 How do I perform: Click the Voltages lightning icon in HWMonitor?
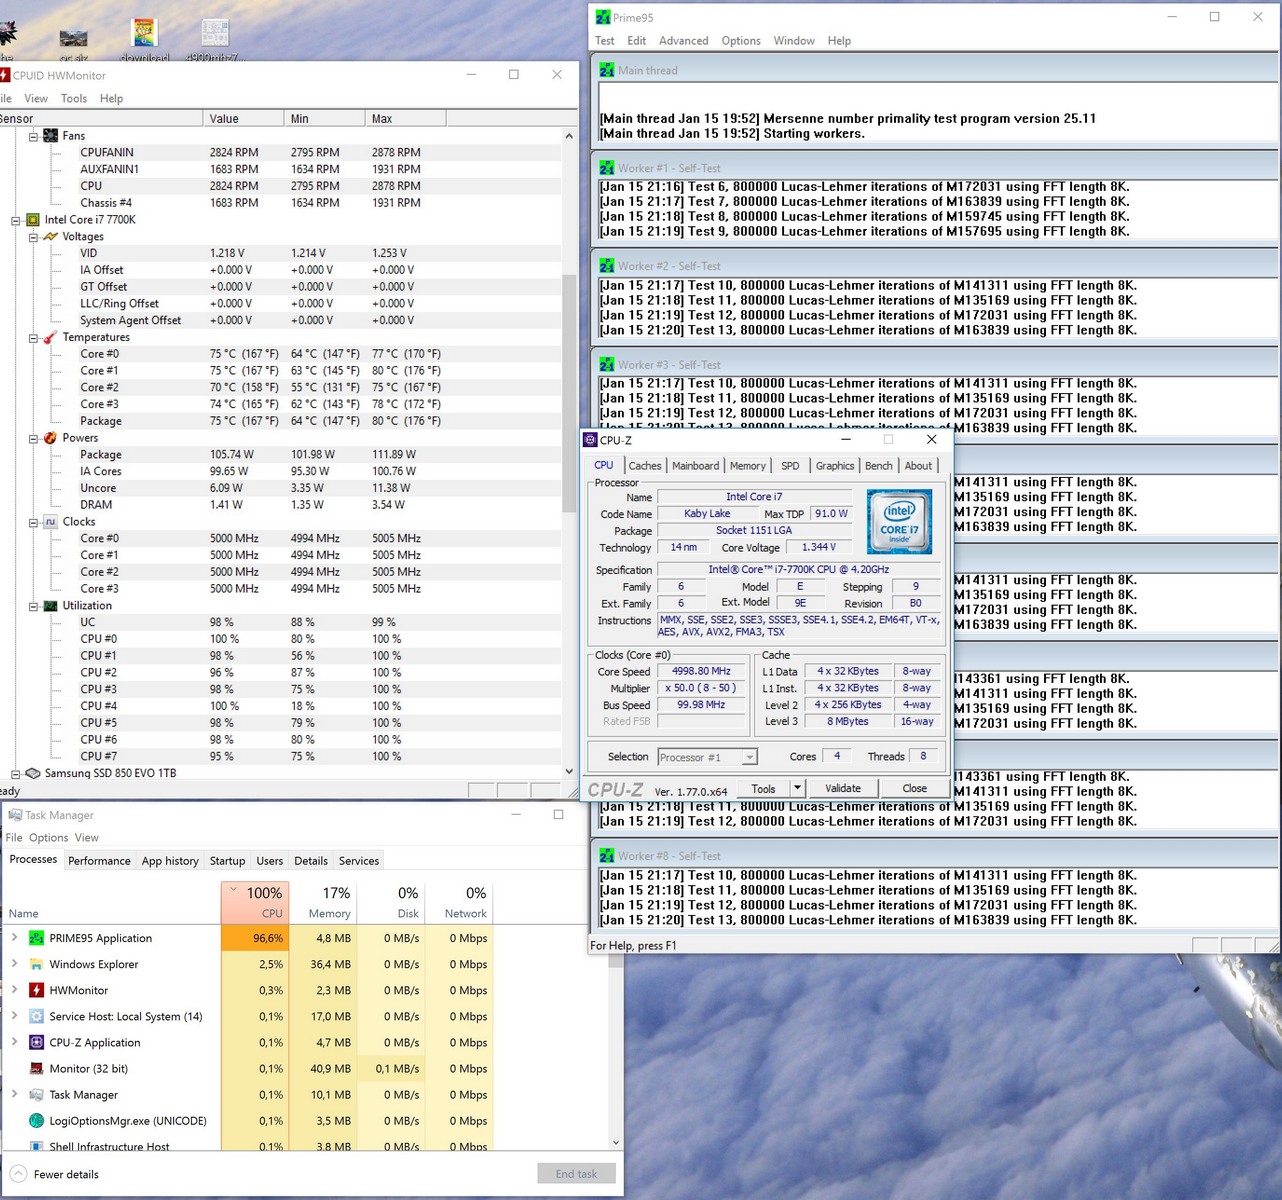(x=50, y=237)
